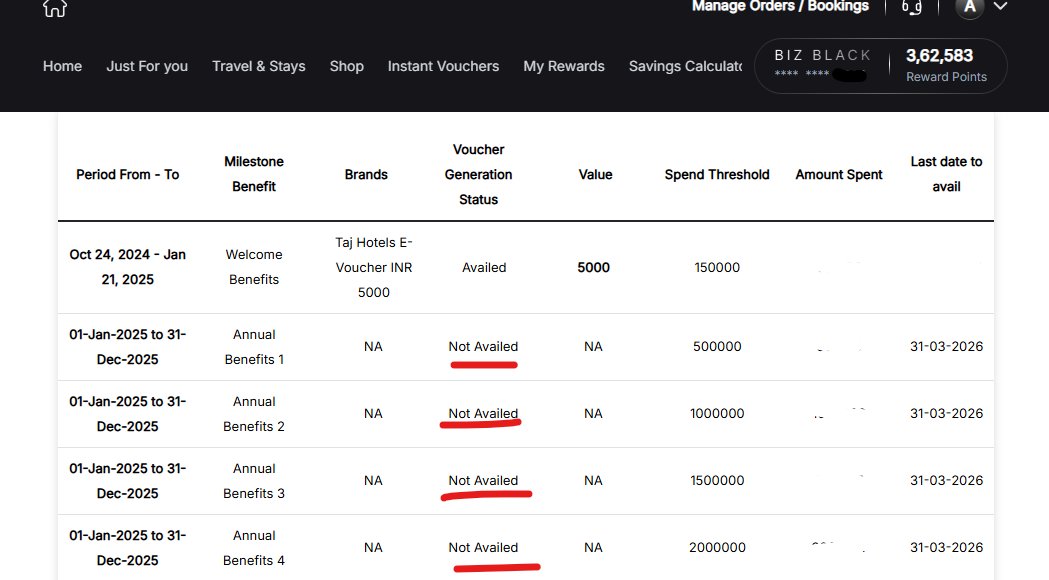Click the customer support headset icon
This screenshot has width=1049, height=580.
911,7
